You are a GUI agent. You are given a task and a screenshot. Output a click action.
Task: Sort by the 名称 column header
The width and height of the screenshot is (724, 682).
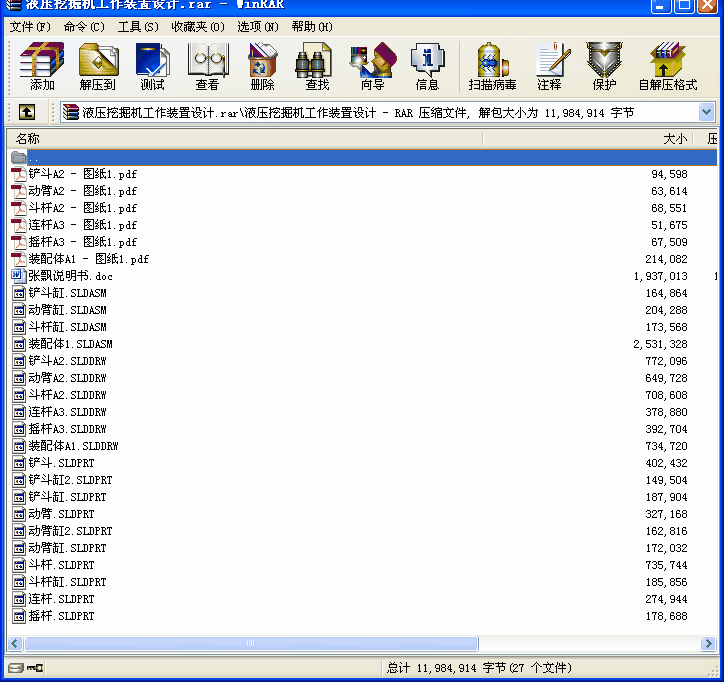245,139
